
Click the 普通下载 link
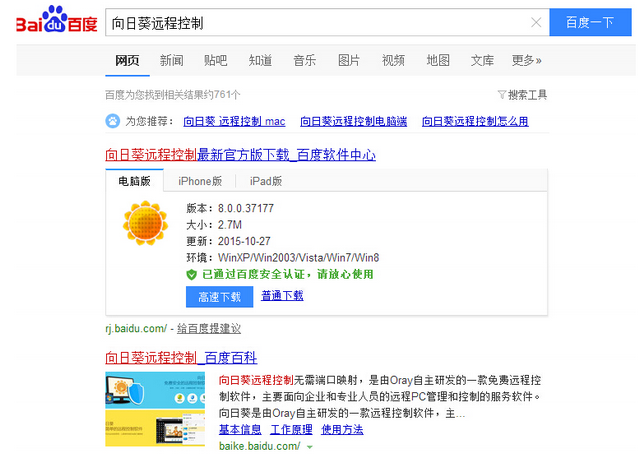(x=282, y=296)
